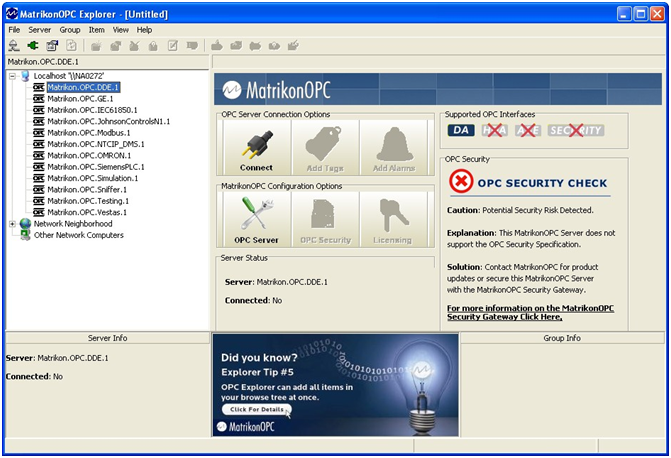Open the File menu
Screen dimensions: 671x458
pos(14,30)
